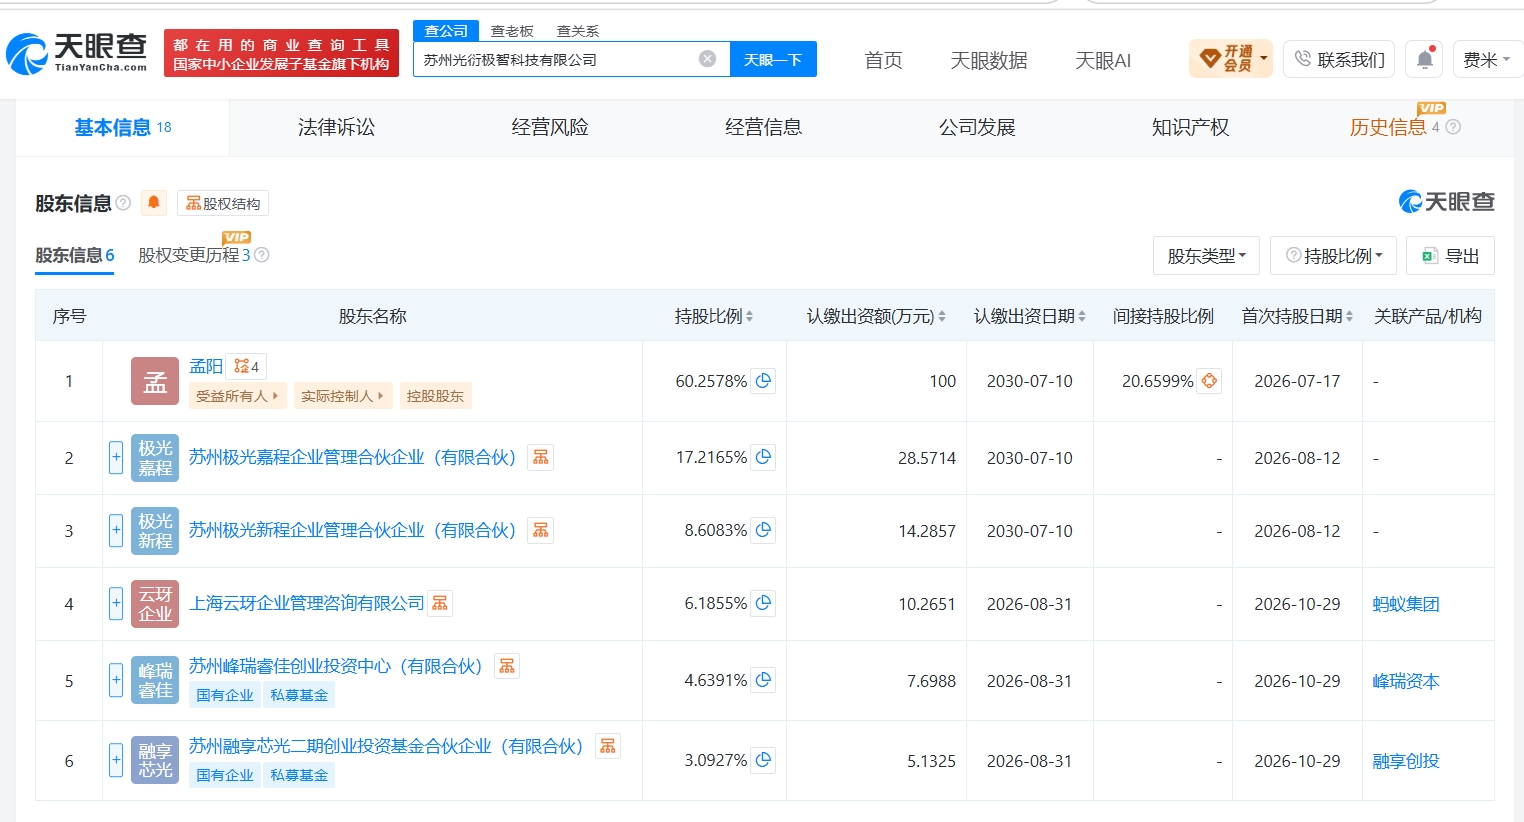
Task: Open equity structure icon for 苏州极光新程
Action: 541,530
